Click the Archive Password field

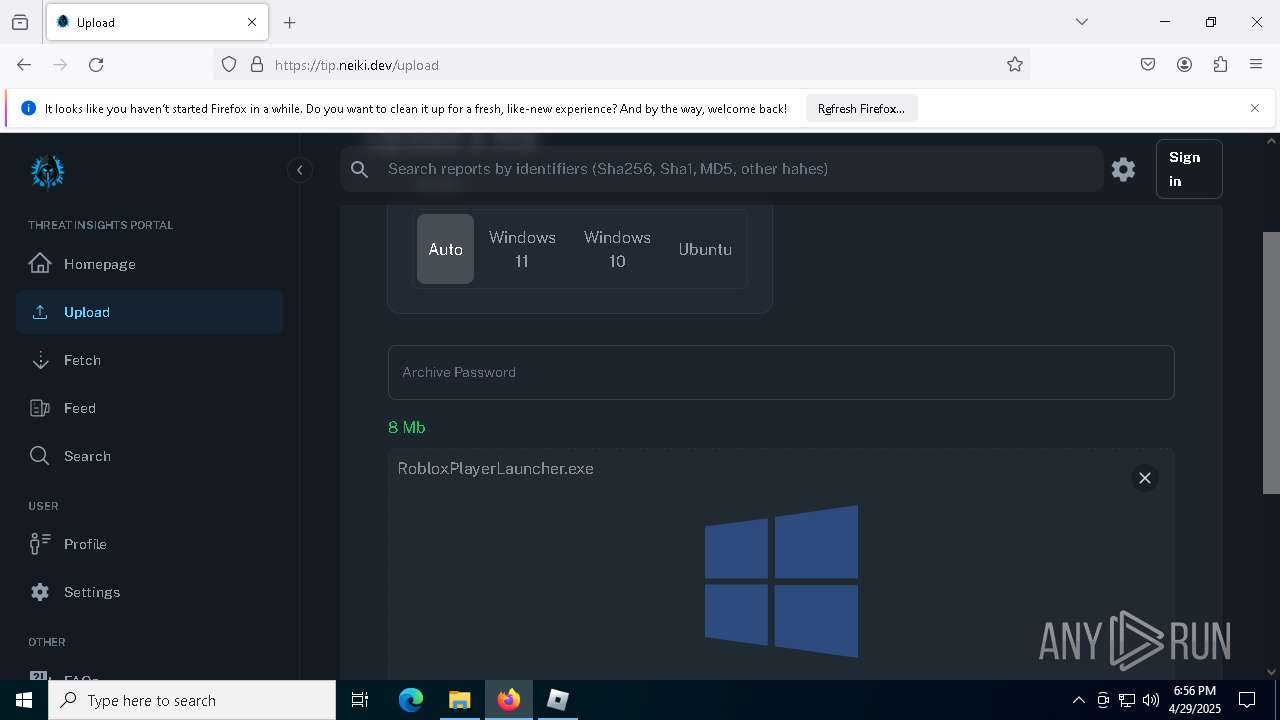point(781,372)
